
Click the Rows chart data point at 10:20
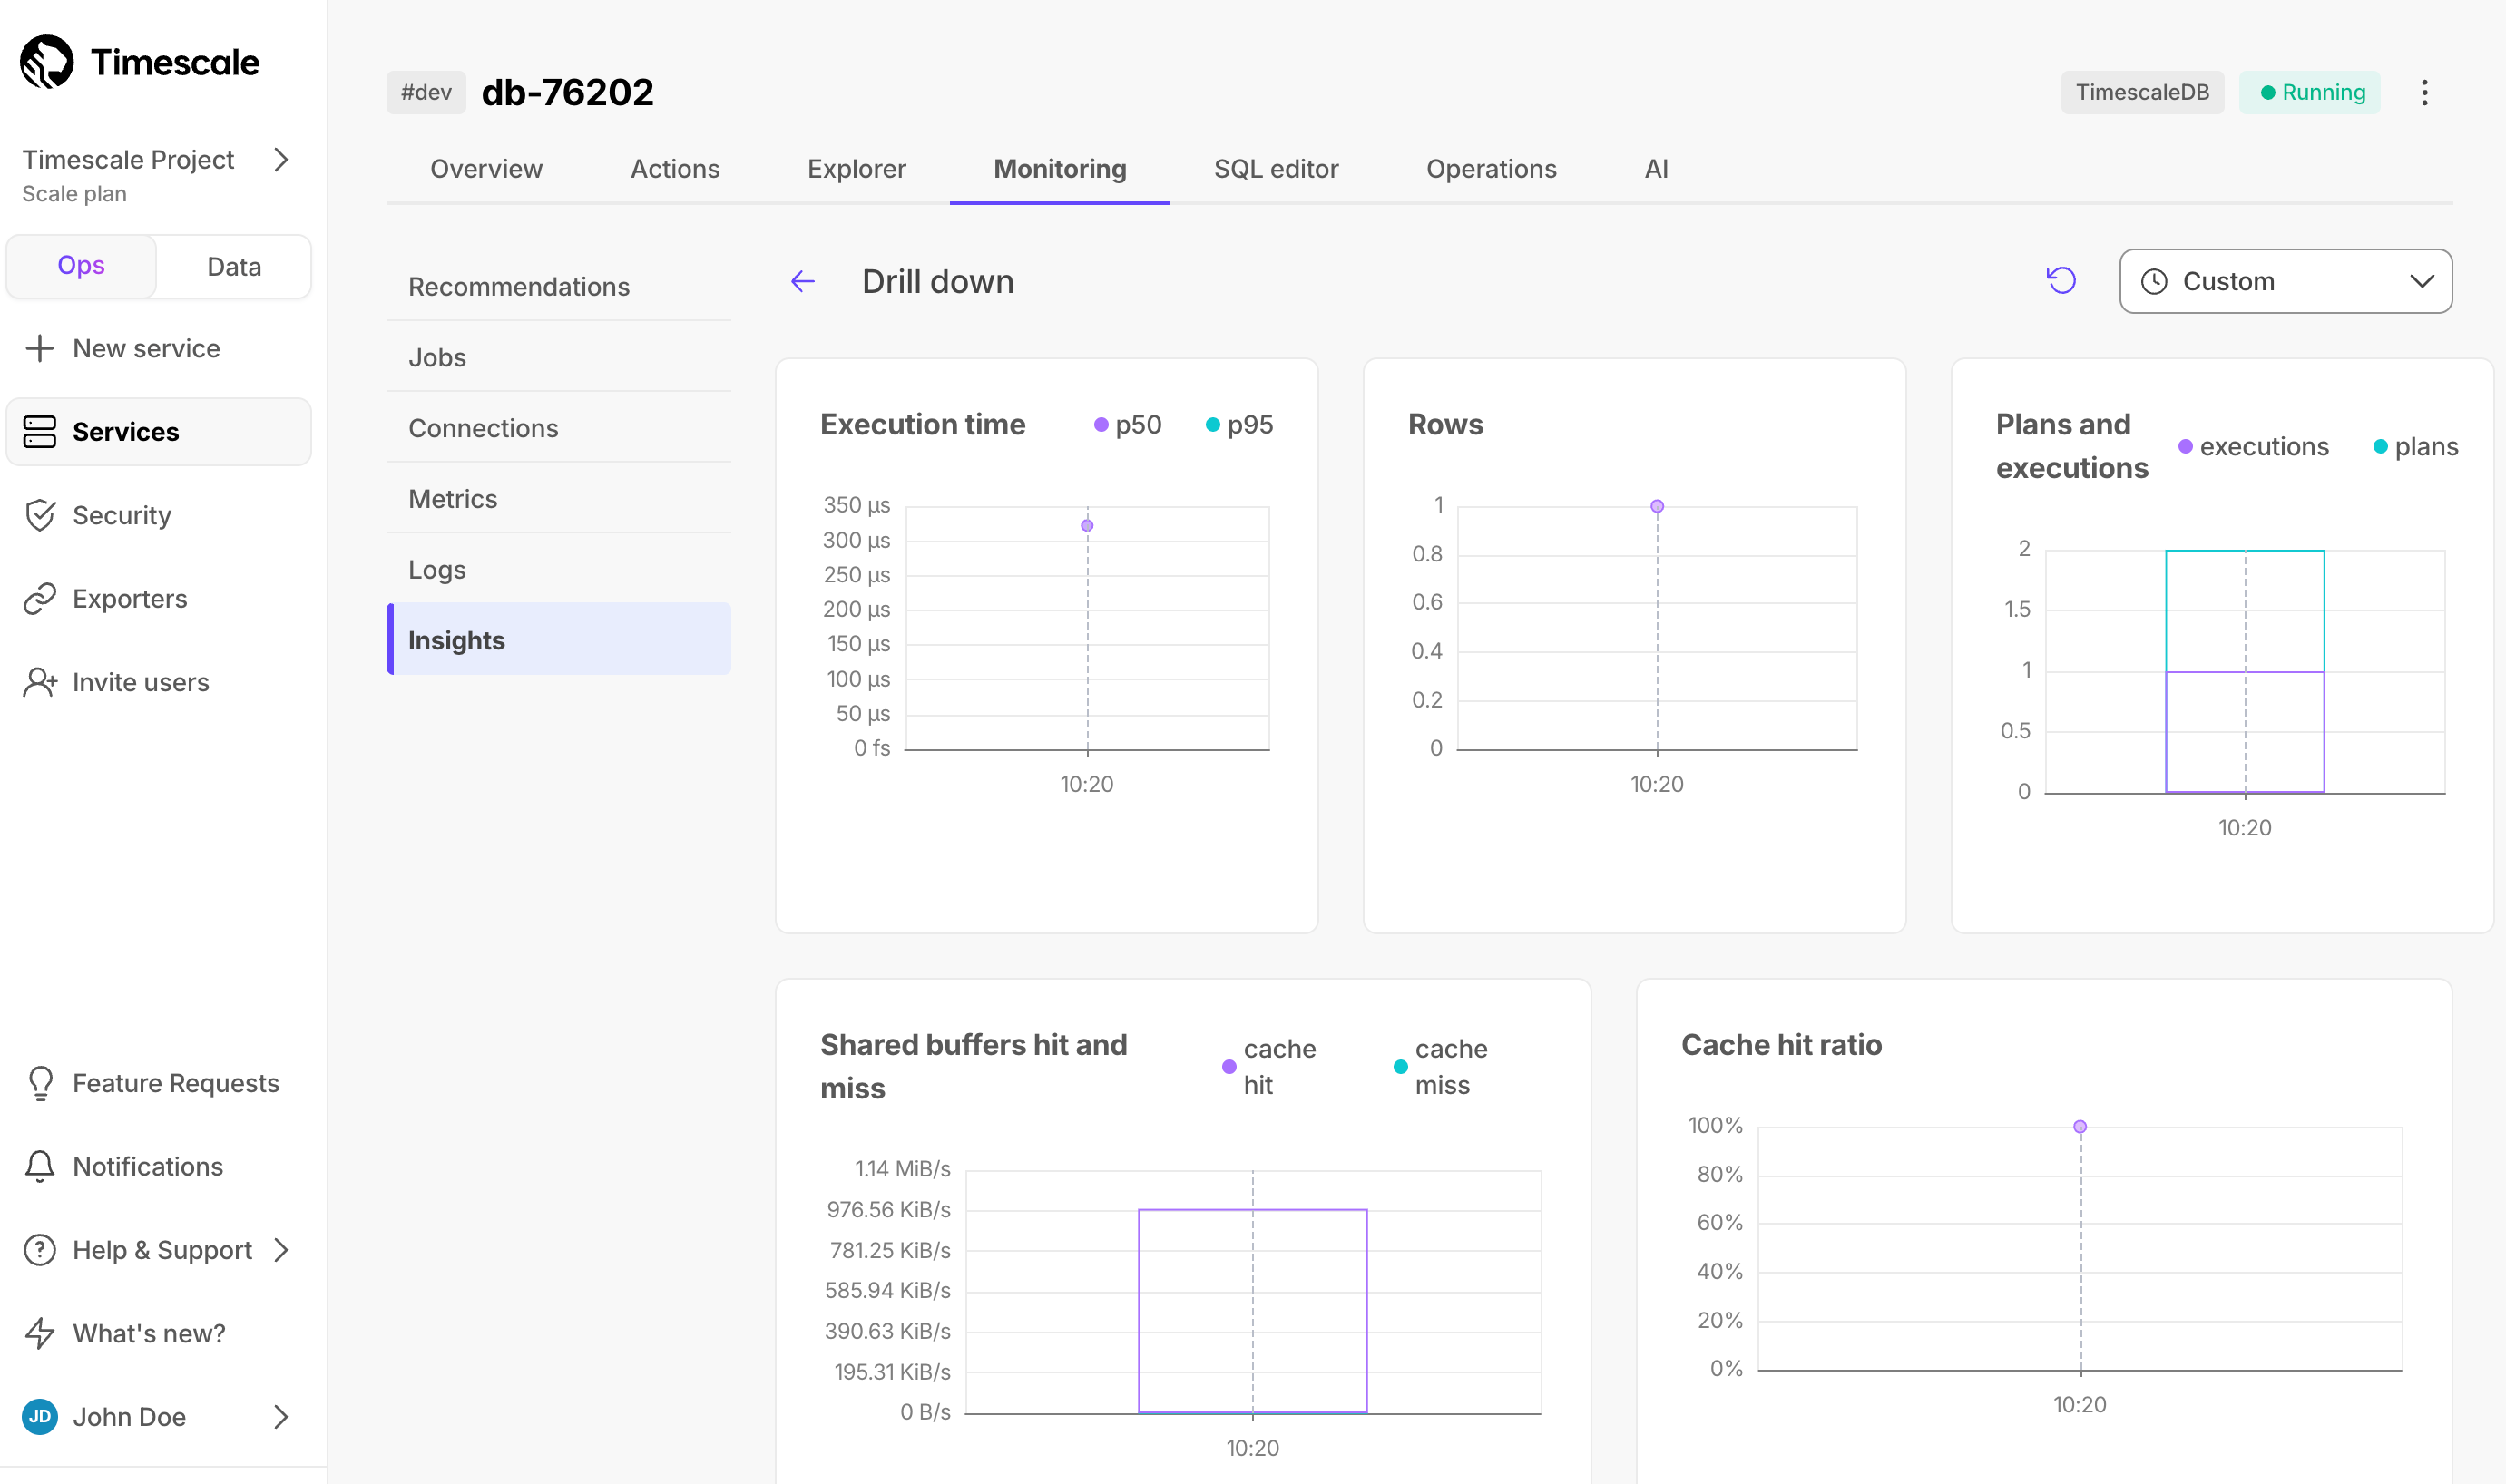[1657, 507]
